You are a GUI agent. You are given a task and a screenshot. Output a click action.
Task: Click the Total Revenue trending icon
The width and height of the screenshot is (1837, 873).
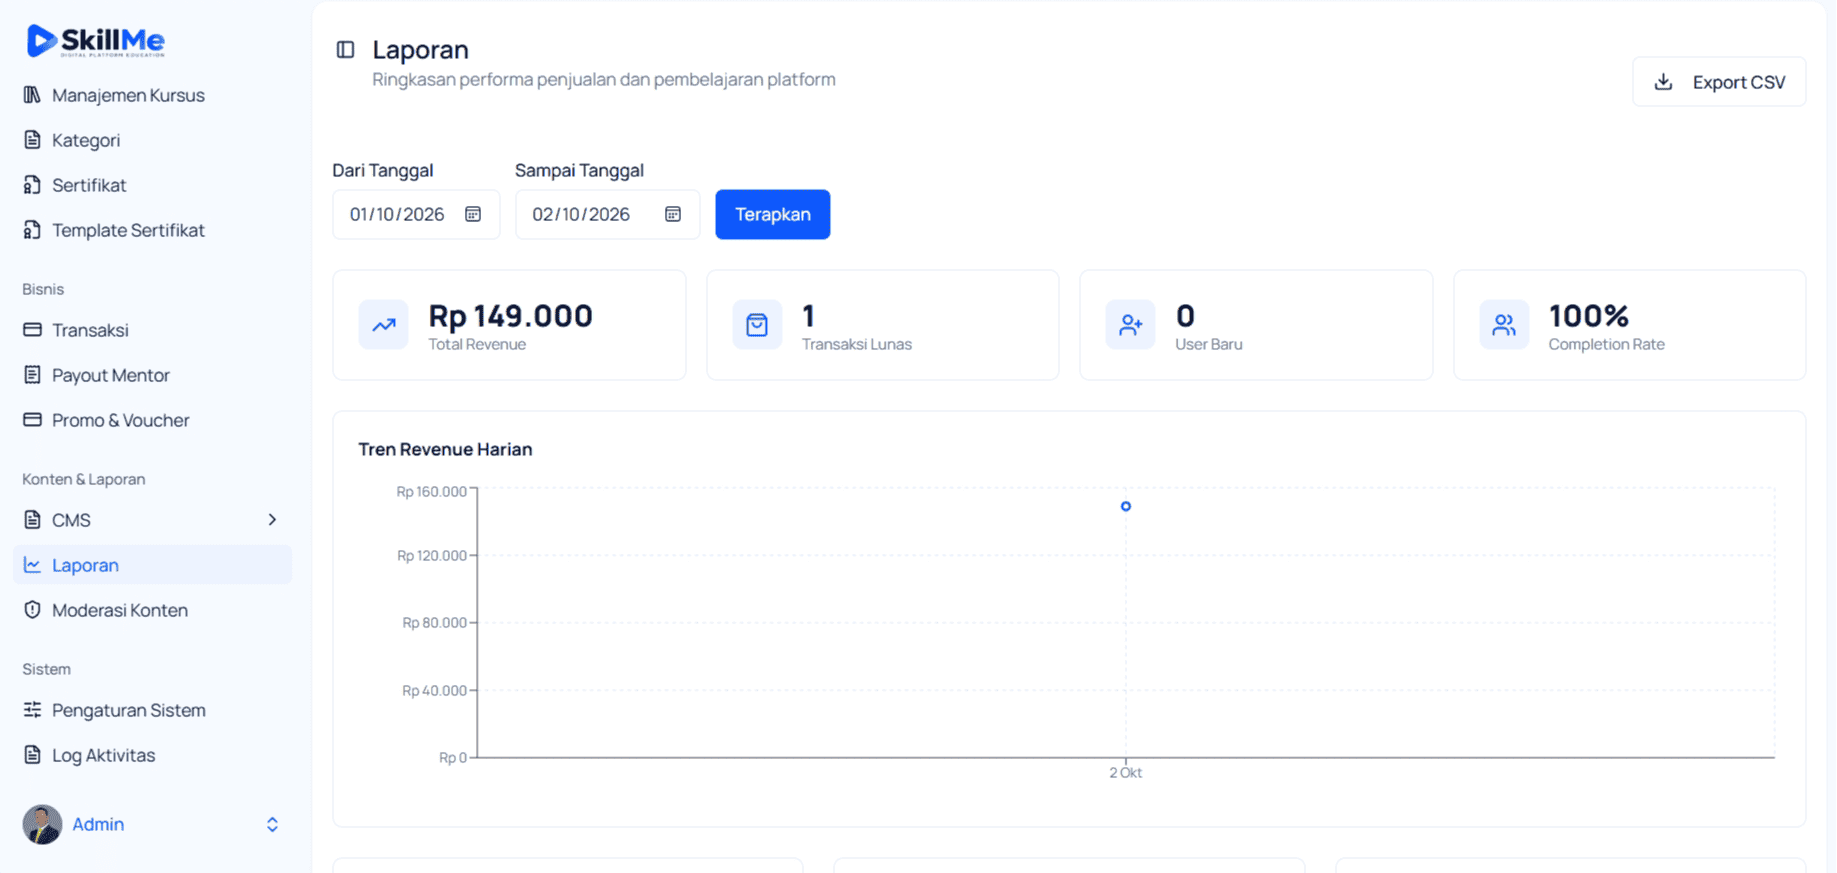(384, 325)
